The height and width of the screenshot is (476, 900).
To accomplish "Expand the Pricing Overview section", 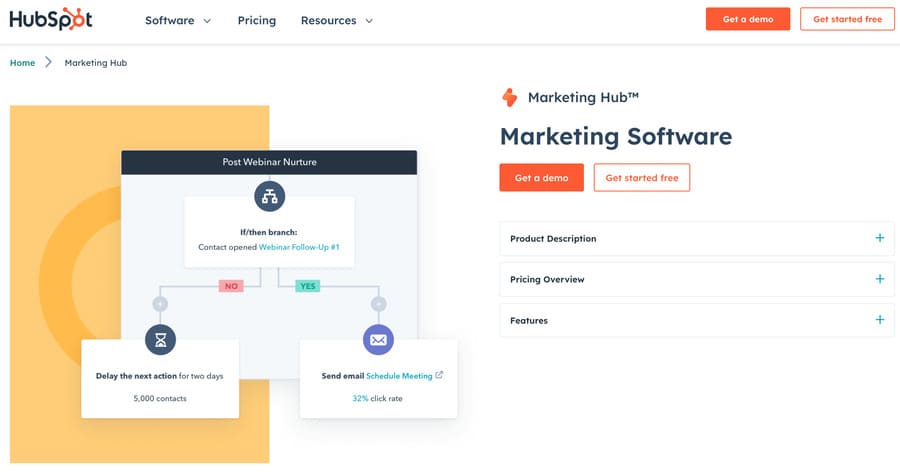I will click(x=697, y=279).
